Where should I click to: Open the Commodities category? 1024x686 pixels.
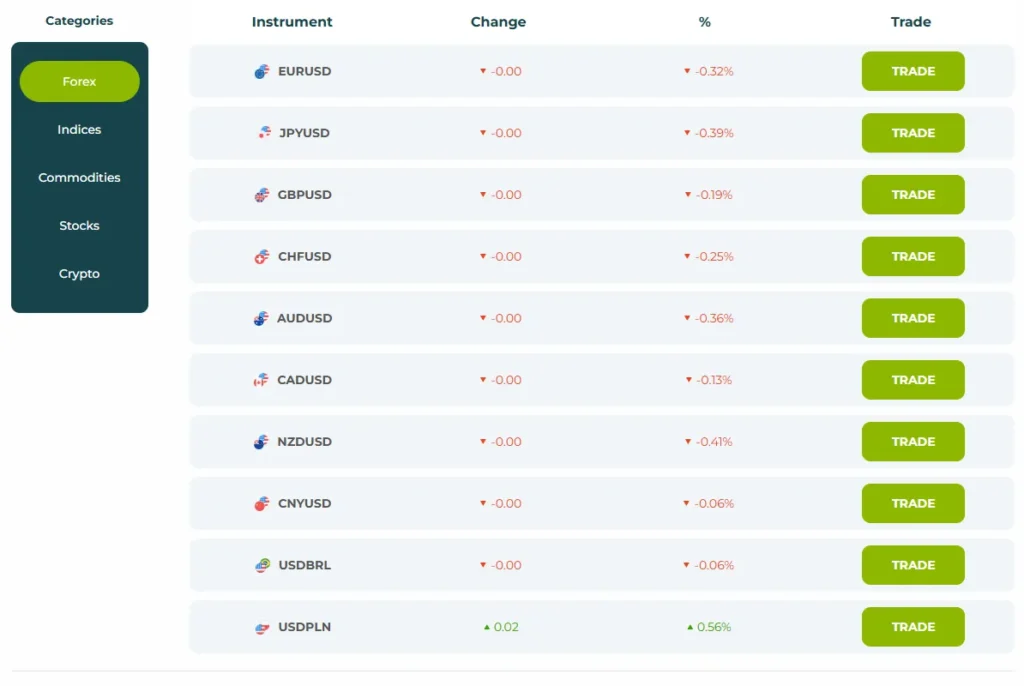[x=78, y=177]
